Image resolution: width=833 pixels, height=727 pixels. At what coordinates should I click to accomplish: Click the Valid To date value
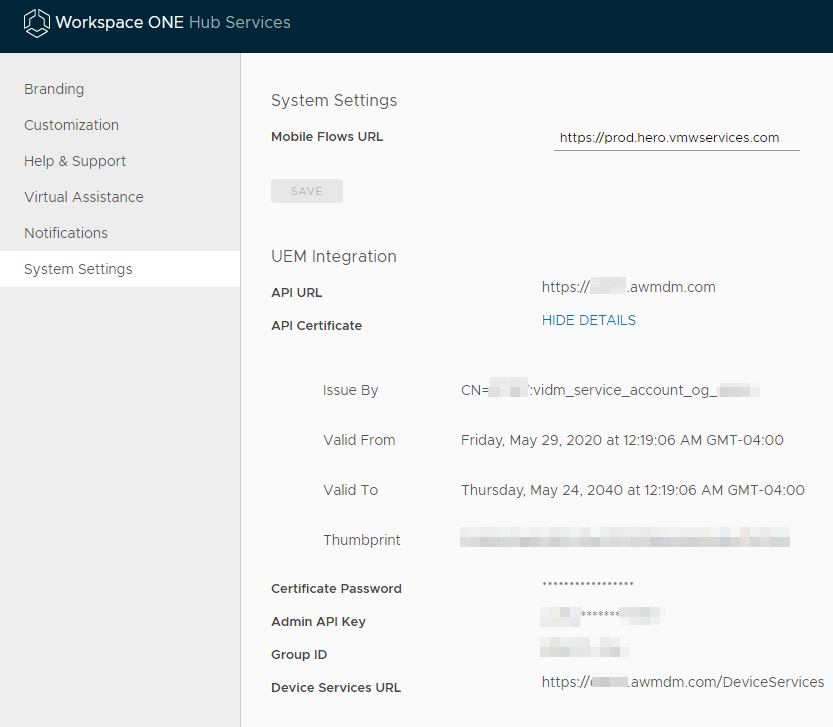click(x=632, y=490)
